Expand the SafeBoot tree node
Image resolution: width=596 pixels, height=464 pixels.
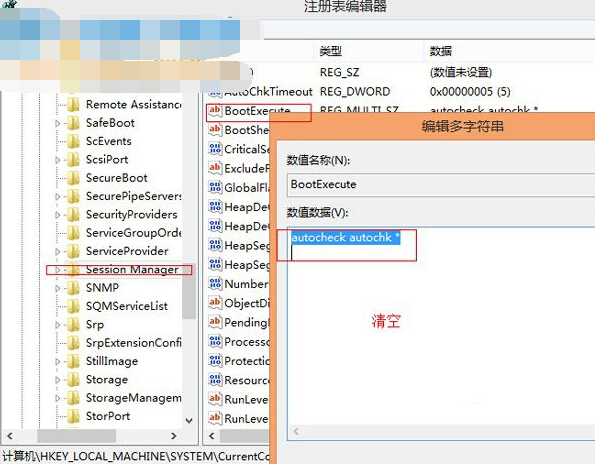coord(57,123)
